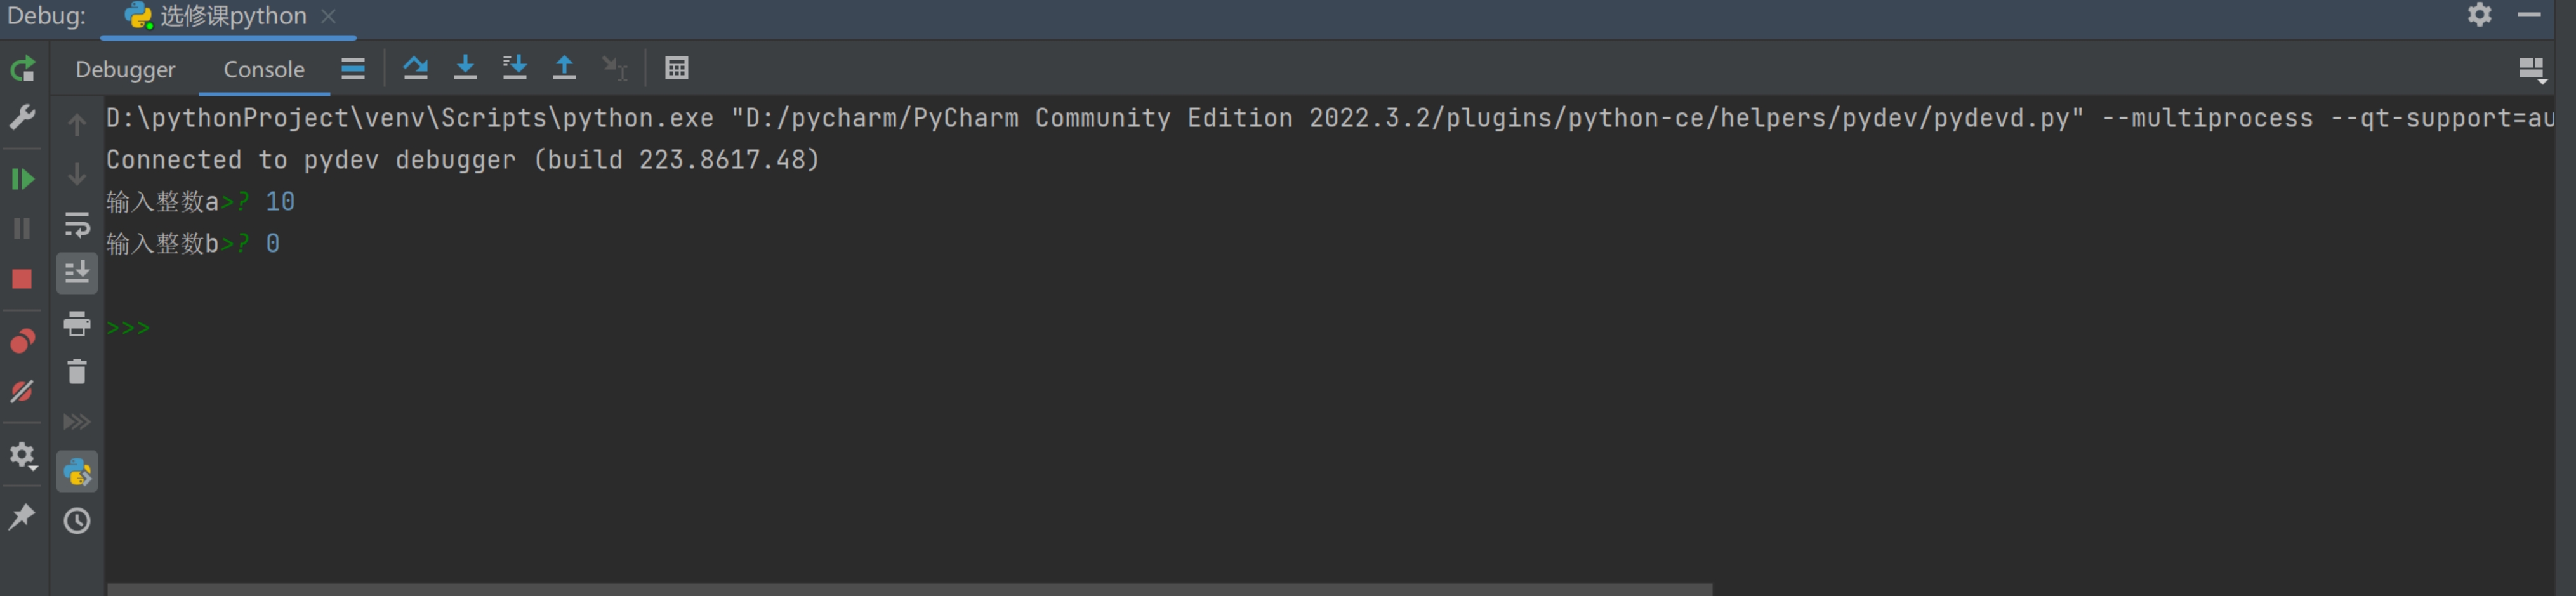Close the 选修课python debug tab

click(x=328, y=16)
